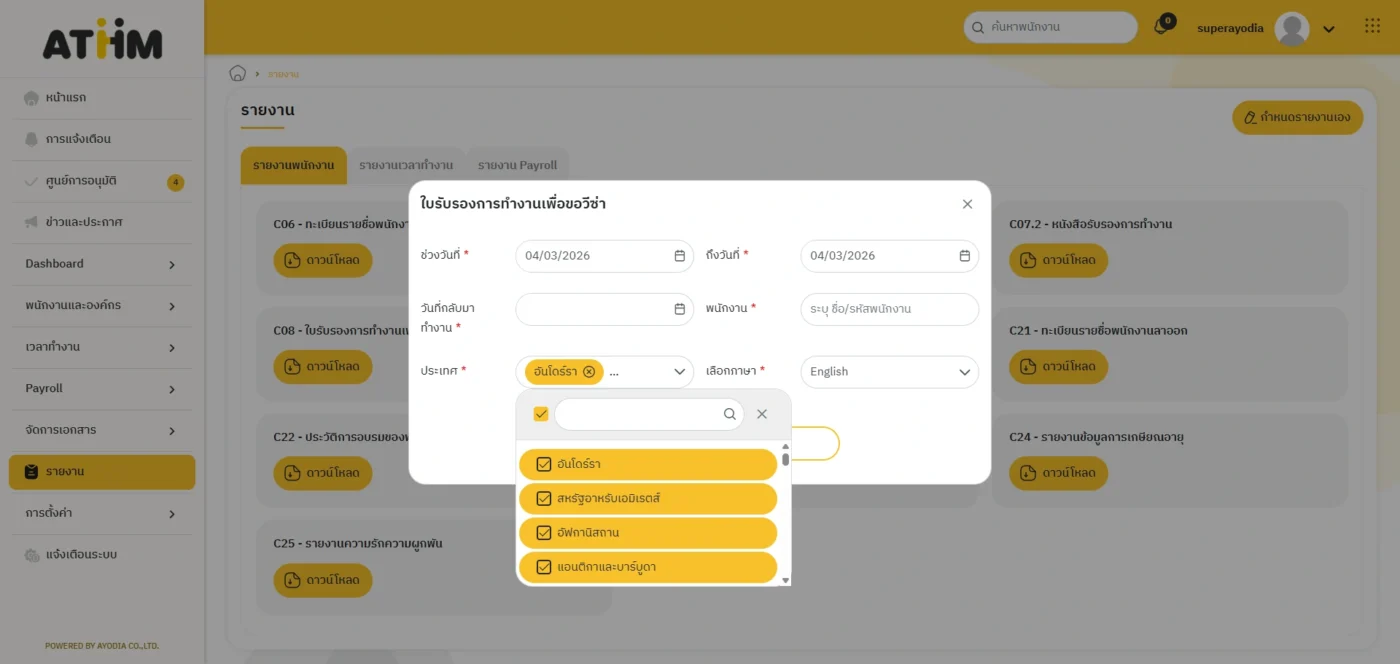
Task: Remove the อันดอร์รา tag chip
Action: click(589, 372)
